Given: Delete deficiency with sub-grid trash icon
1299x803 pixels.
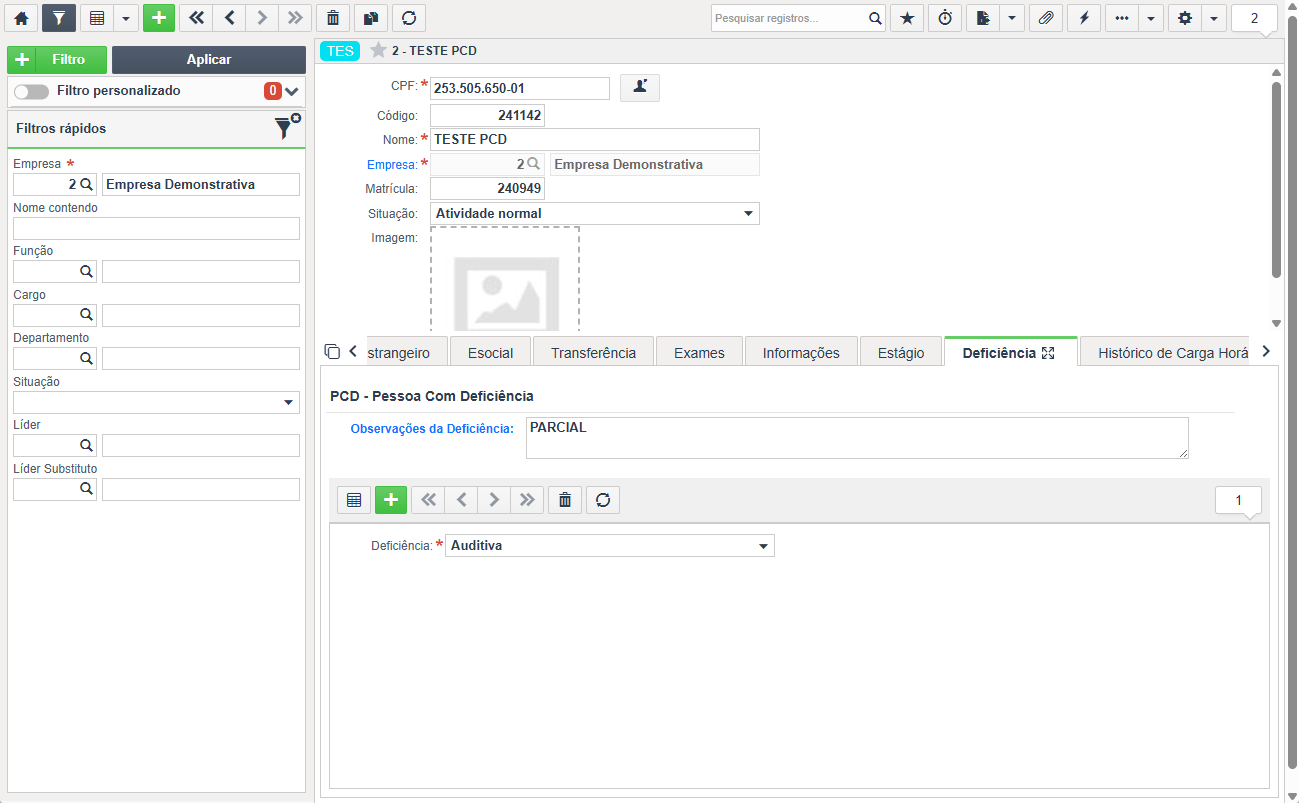Looking at the screenshot, I should click(x=565, y=500).
